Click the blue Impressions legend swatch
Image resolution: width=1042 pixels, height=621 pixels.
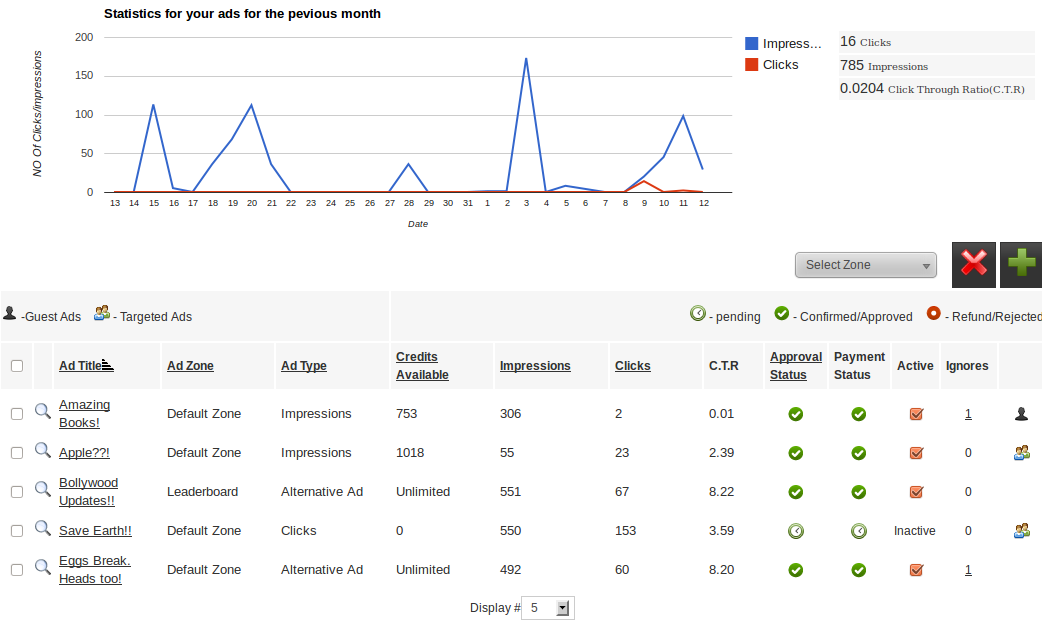[x=753, y=42]
